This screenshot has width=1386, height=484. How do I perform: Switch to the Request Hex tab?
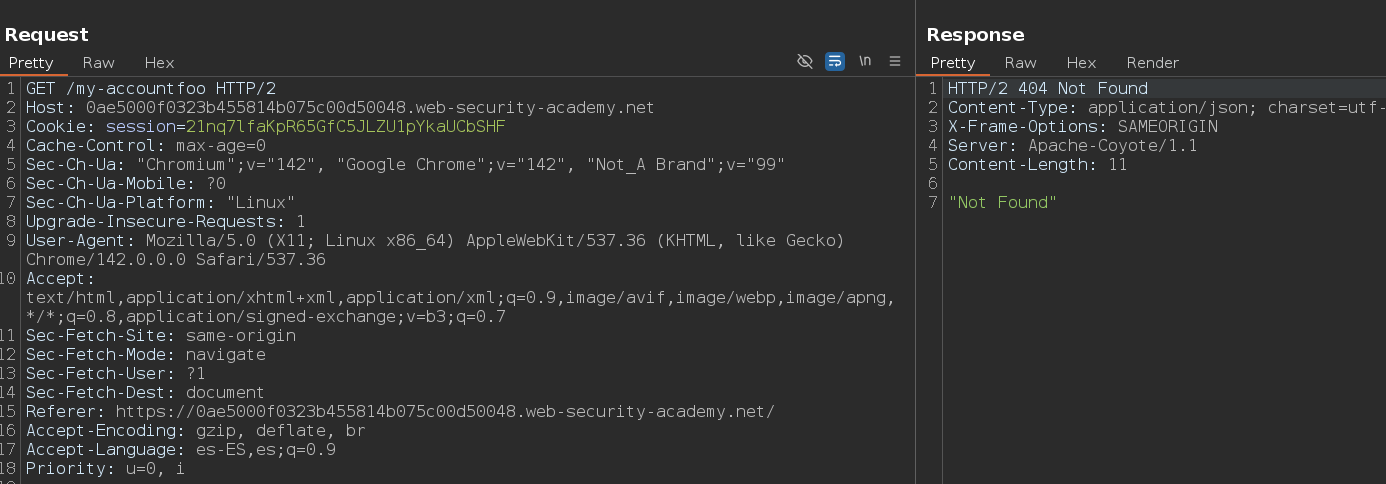(159, 62)
